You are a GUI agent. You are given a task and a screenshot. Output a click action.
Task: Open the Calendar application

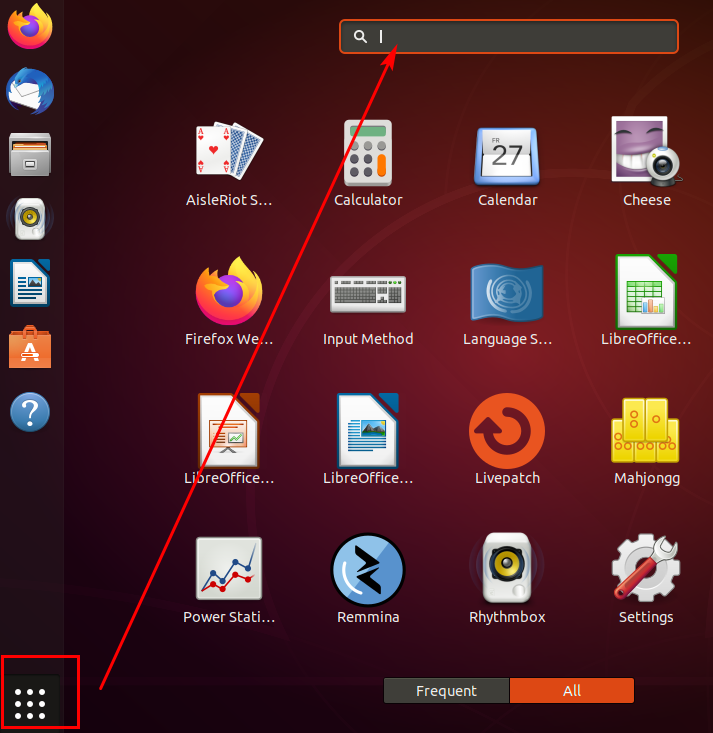pyautogui.click(x=507, y=153)
